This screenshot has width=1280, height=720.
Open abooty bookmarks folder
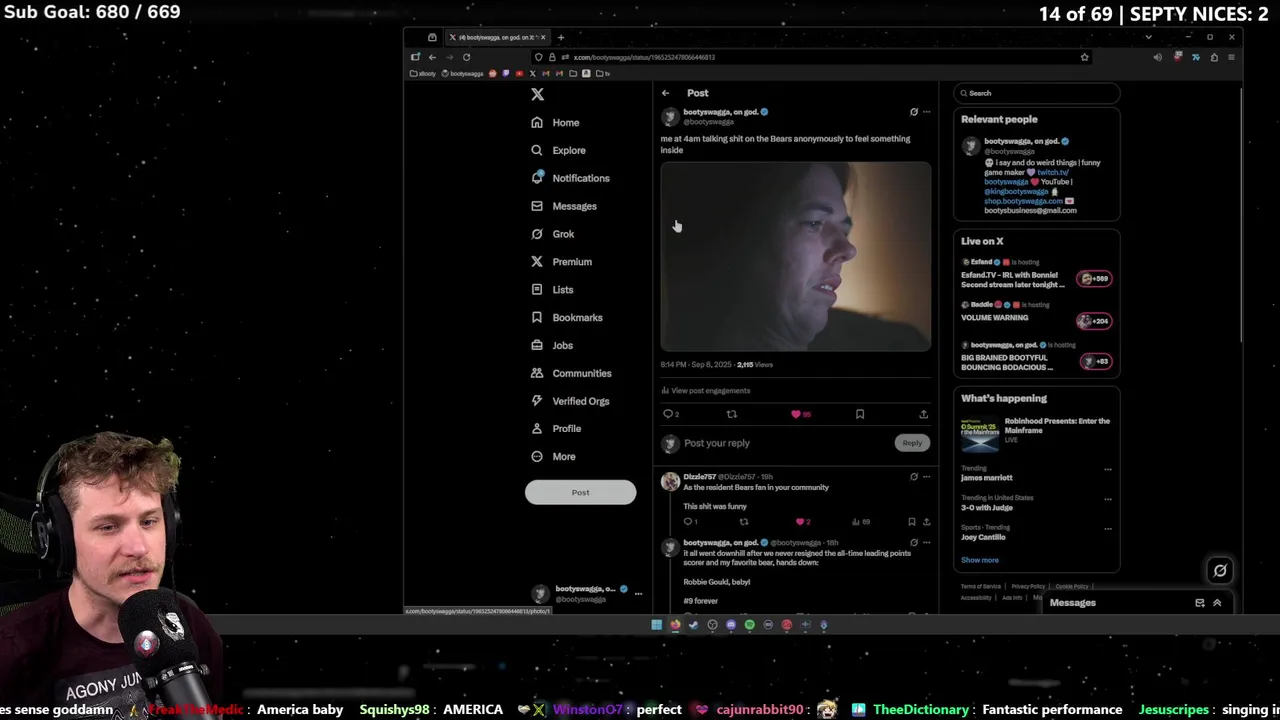(422, 73)
